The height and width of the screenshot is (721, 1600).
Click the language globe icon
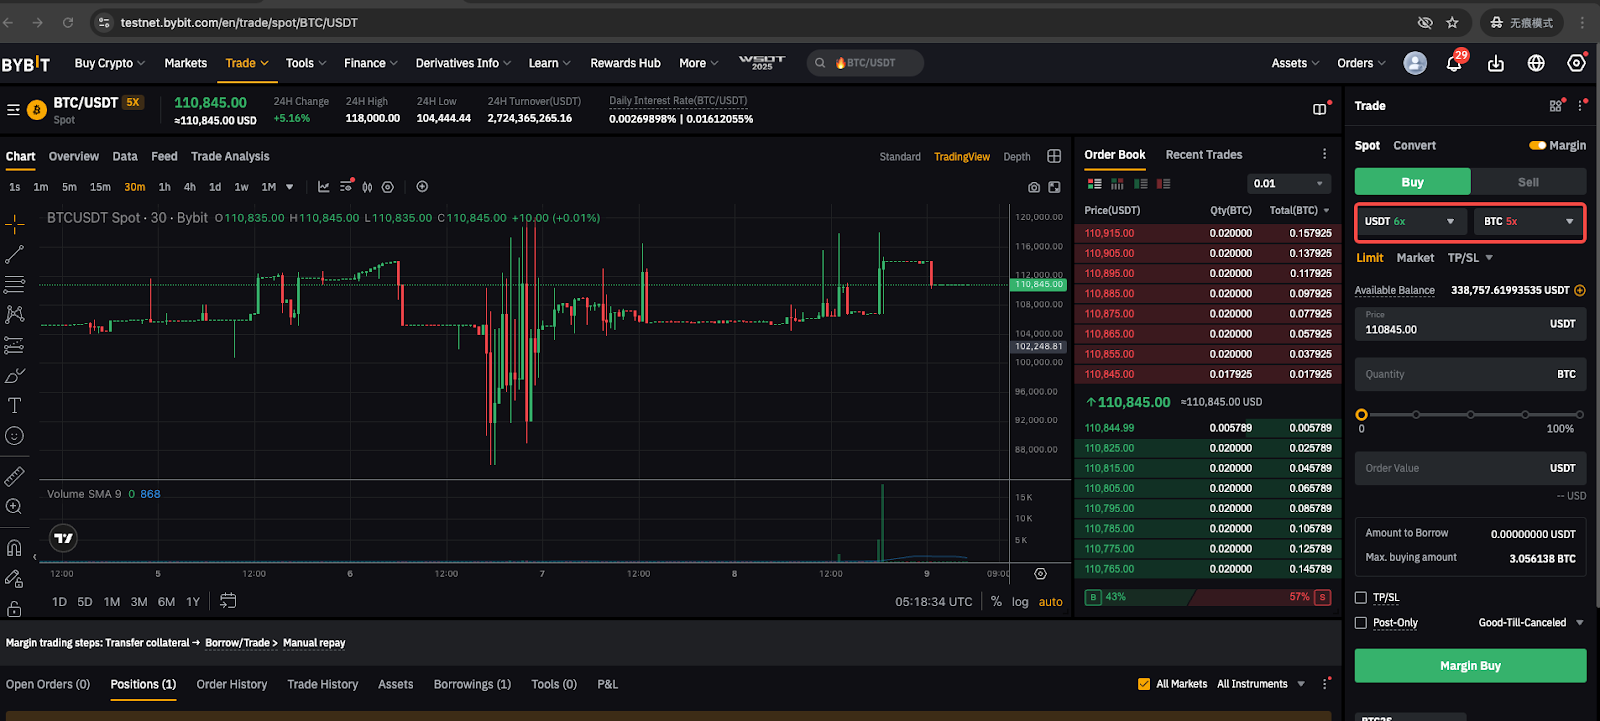pos(1536,64)
